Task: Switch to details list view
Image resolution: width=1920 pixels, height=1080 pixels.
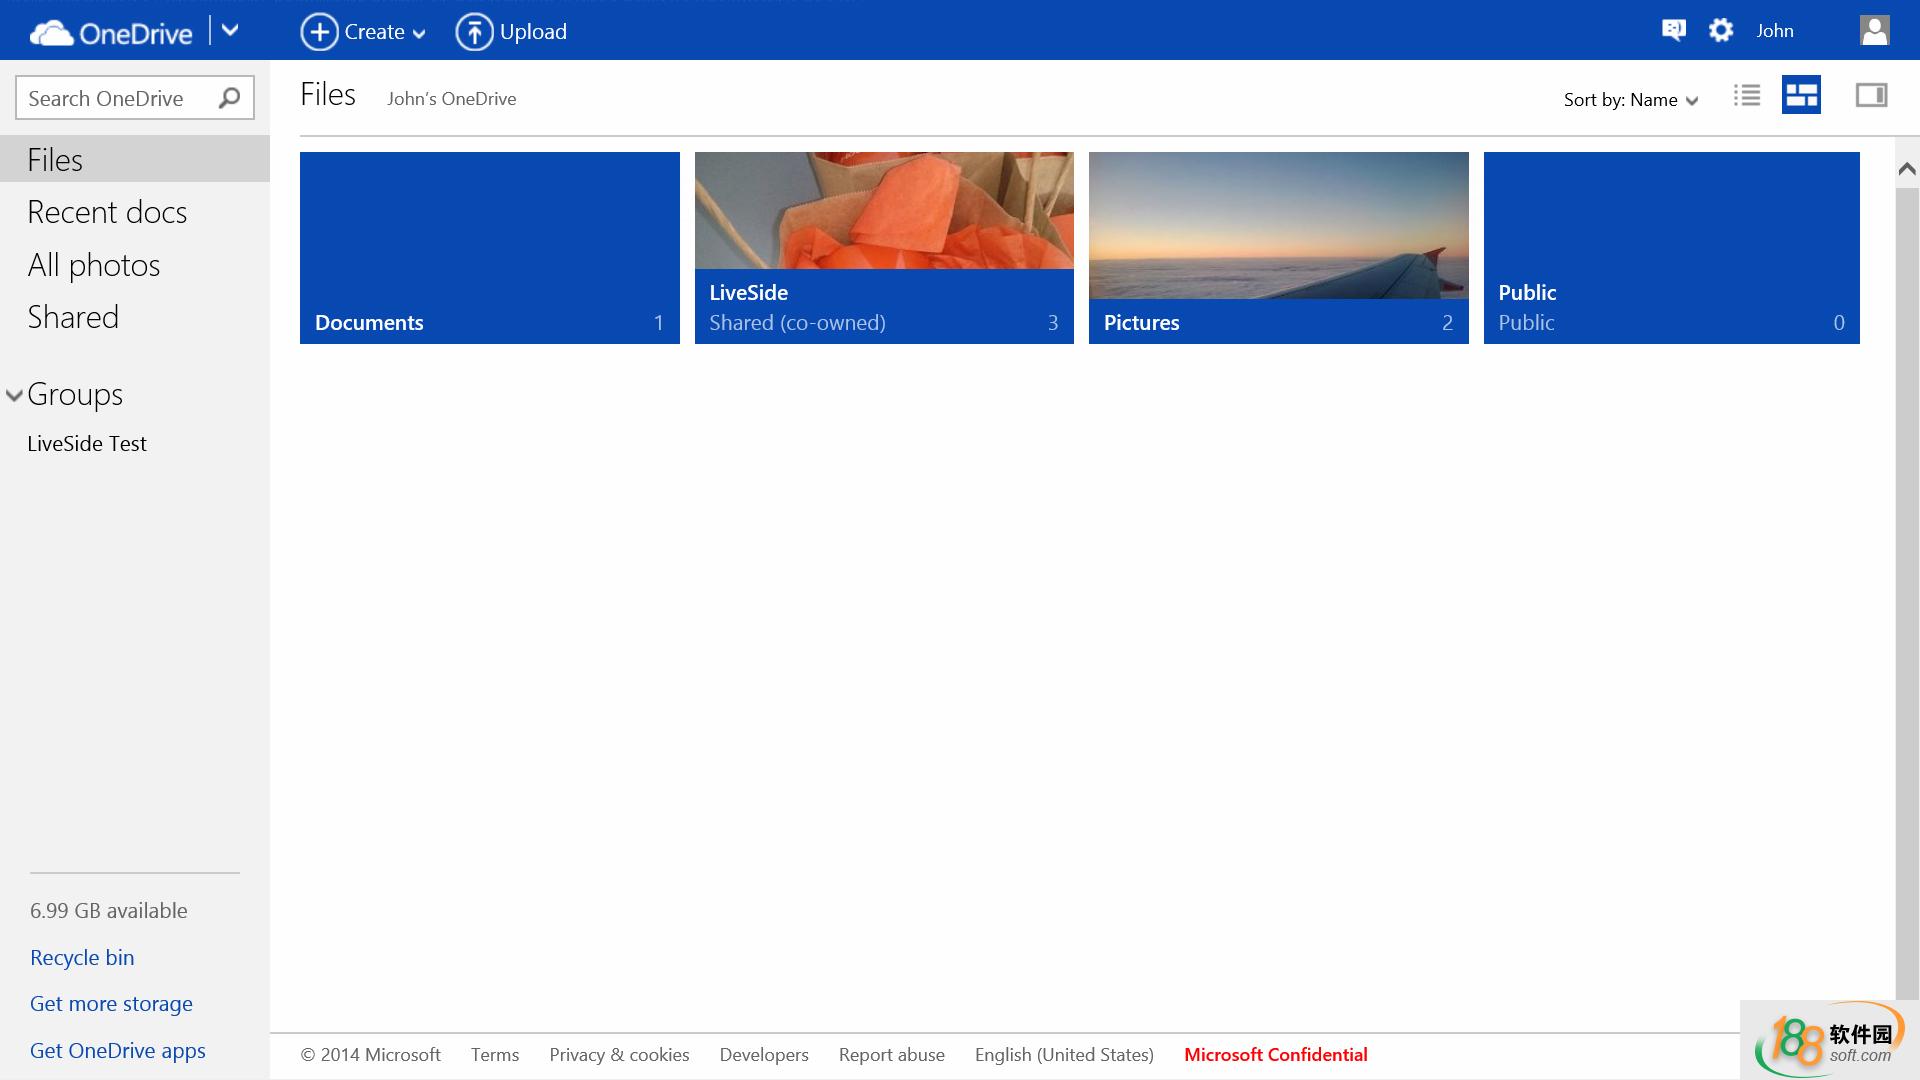Action: pos(1747,95)
